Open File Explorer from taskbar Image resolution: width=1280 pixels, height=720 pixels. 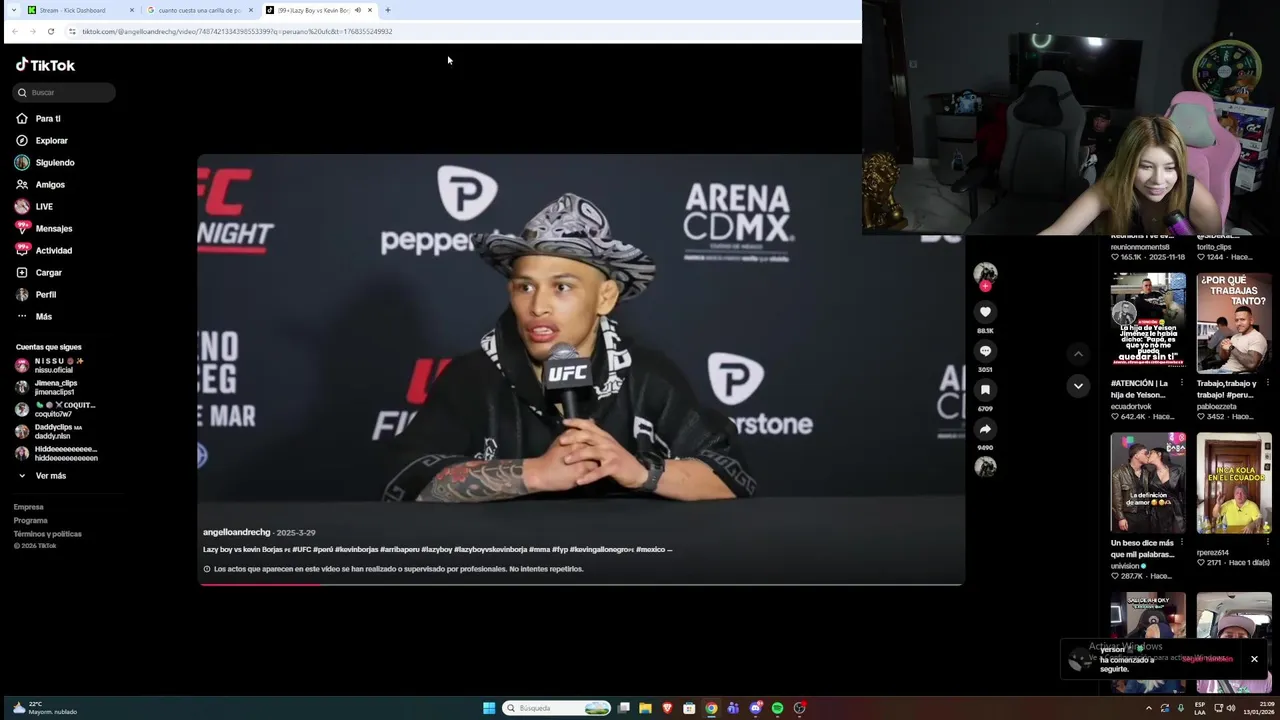pos(645,708)
